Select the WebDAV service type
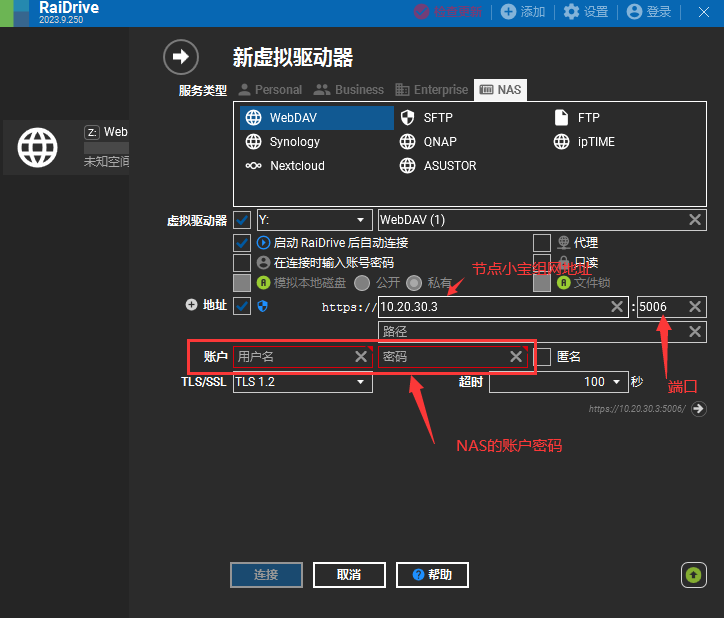Viewport: 724px width, 618px height. tap(317, 118)
